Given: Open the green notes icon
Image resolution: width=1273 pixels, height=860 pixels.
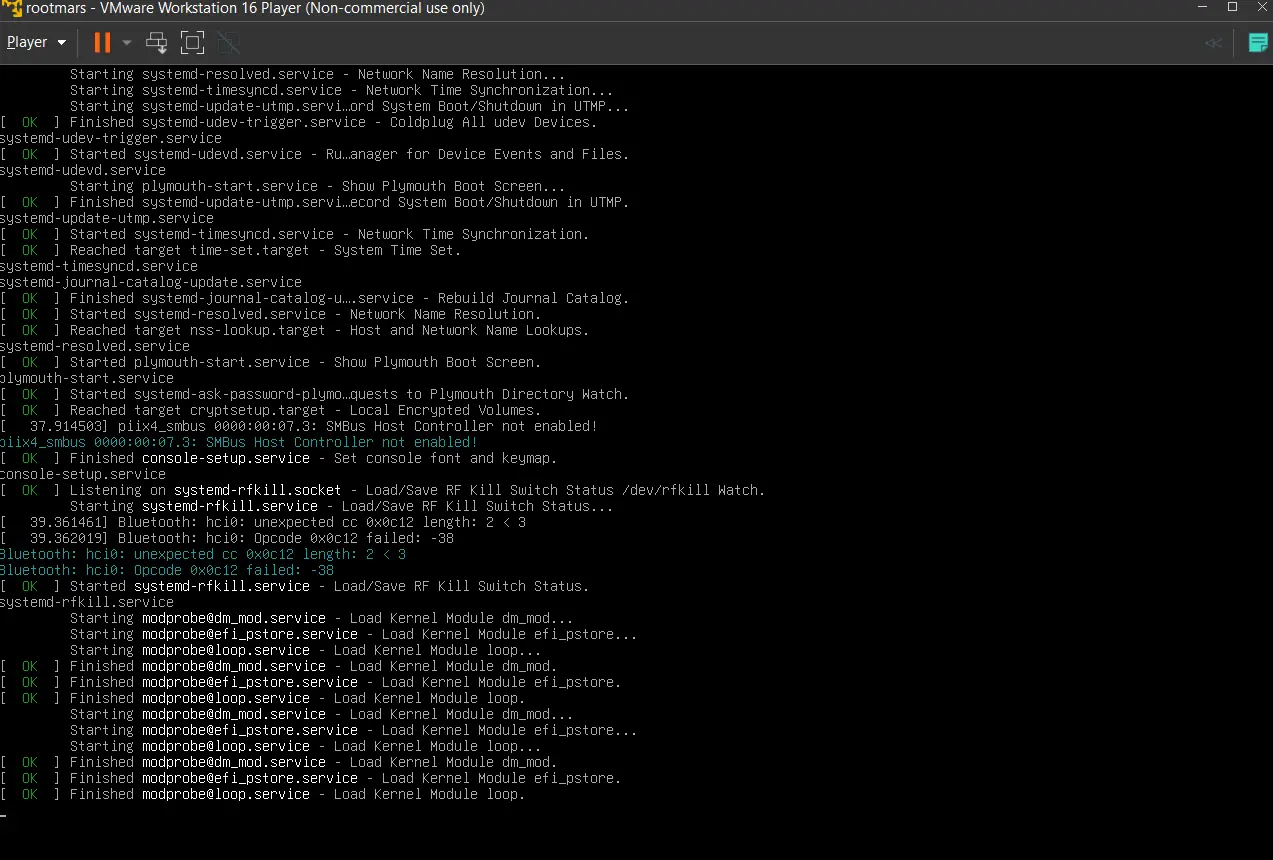Looking at the screenshot, I should pos(1258,42).
